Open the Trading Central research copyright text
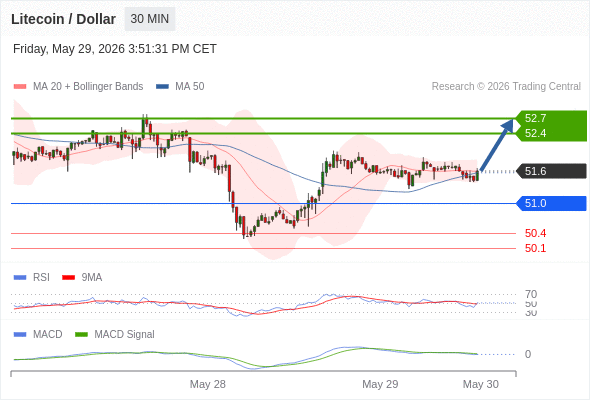 (506, 87)
